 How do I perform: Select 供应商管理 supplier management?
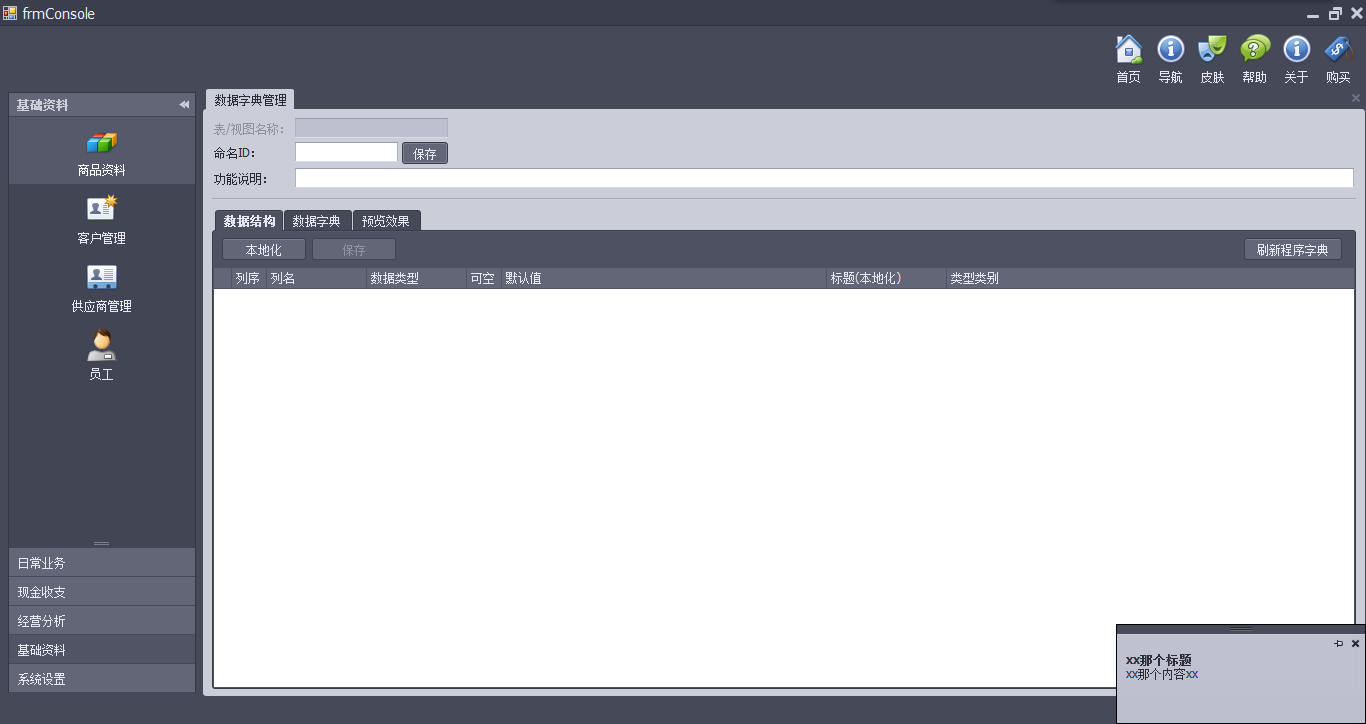[101, 288]
